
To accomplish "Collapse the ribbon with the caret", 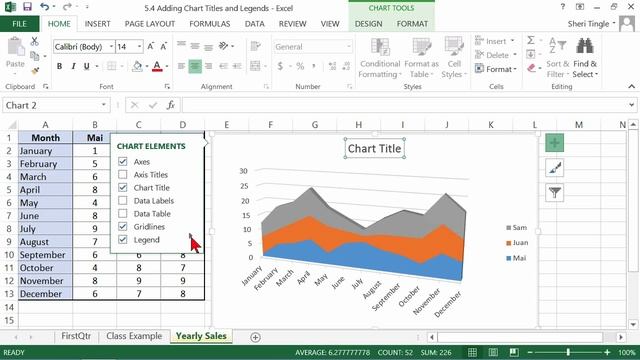I will click(x=631, y=86).
